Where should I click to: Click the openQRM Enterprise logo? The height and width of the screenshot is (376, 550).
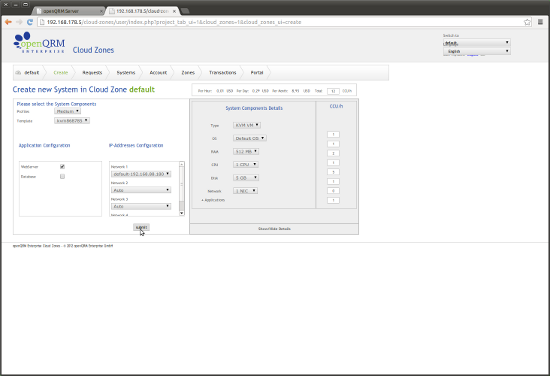[39, 43]
